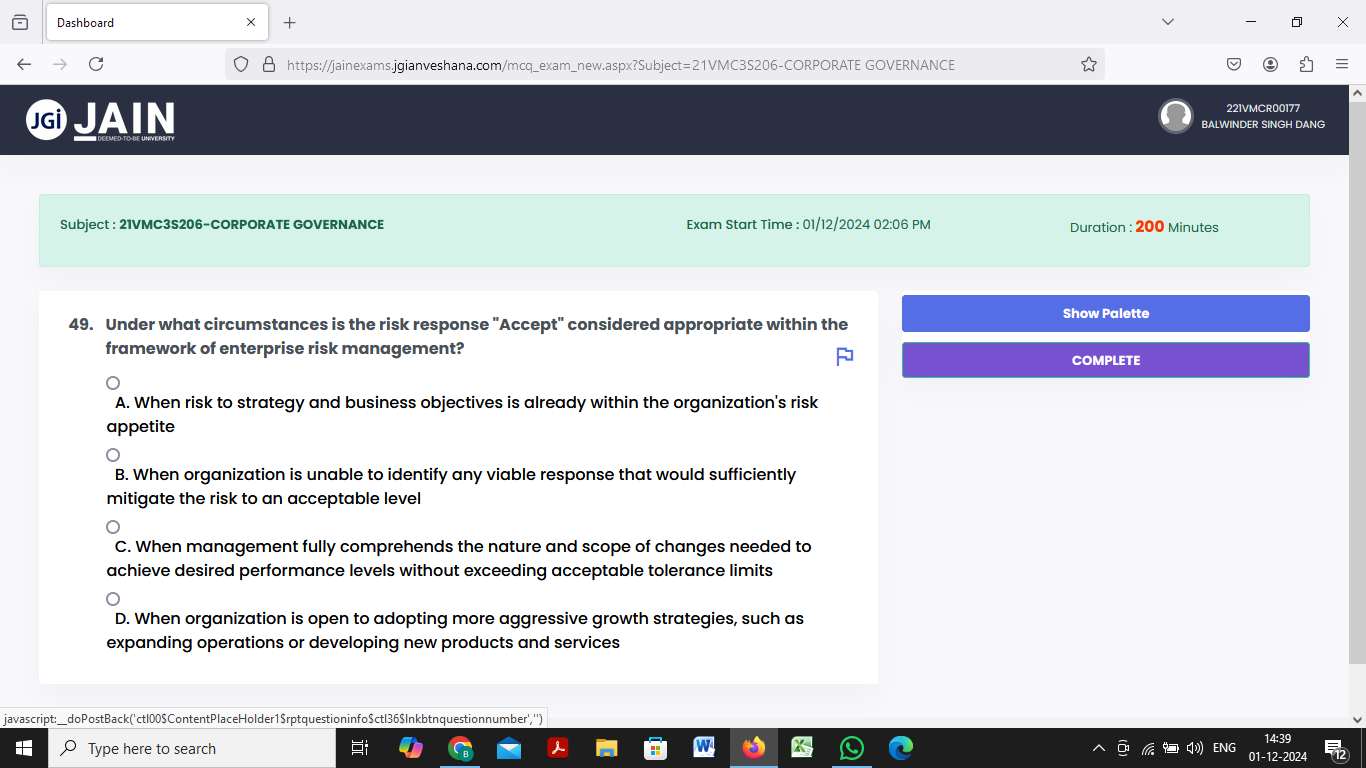
Task: Reload the exam page
Action: pos(95,63)
